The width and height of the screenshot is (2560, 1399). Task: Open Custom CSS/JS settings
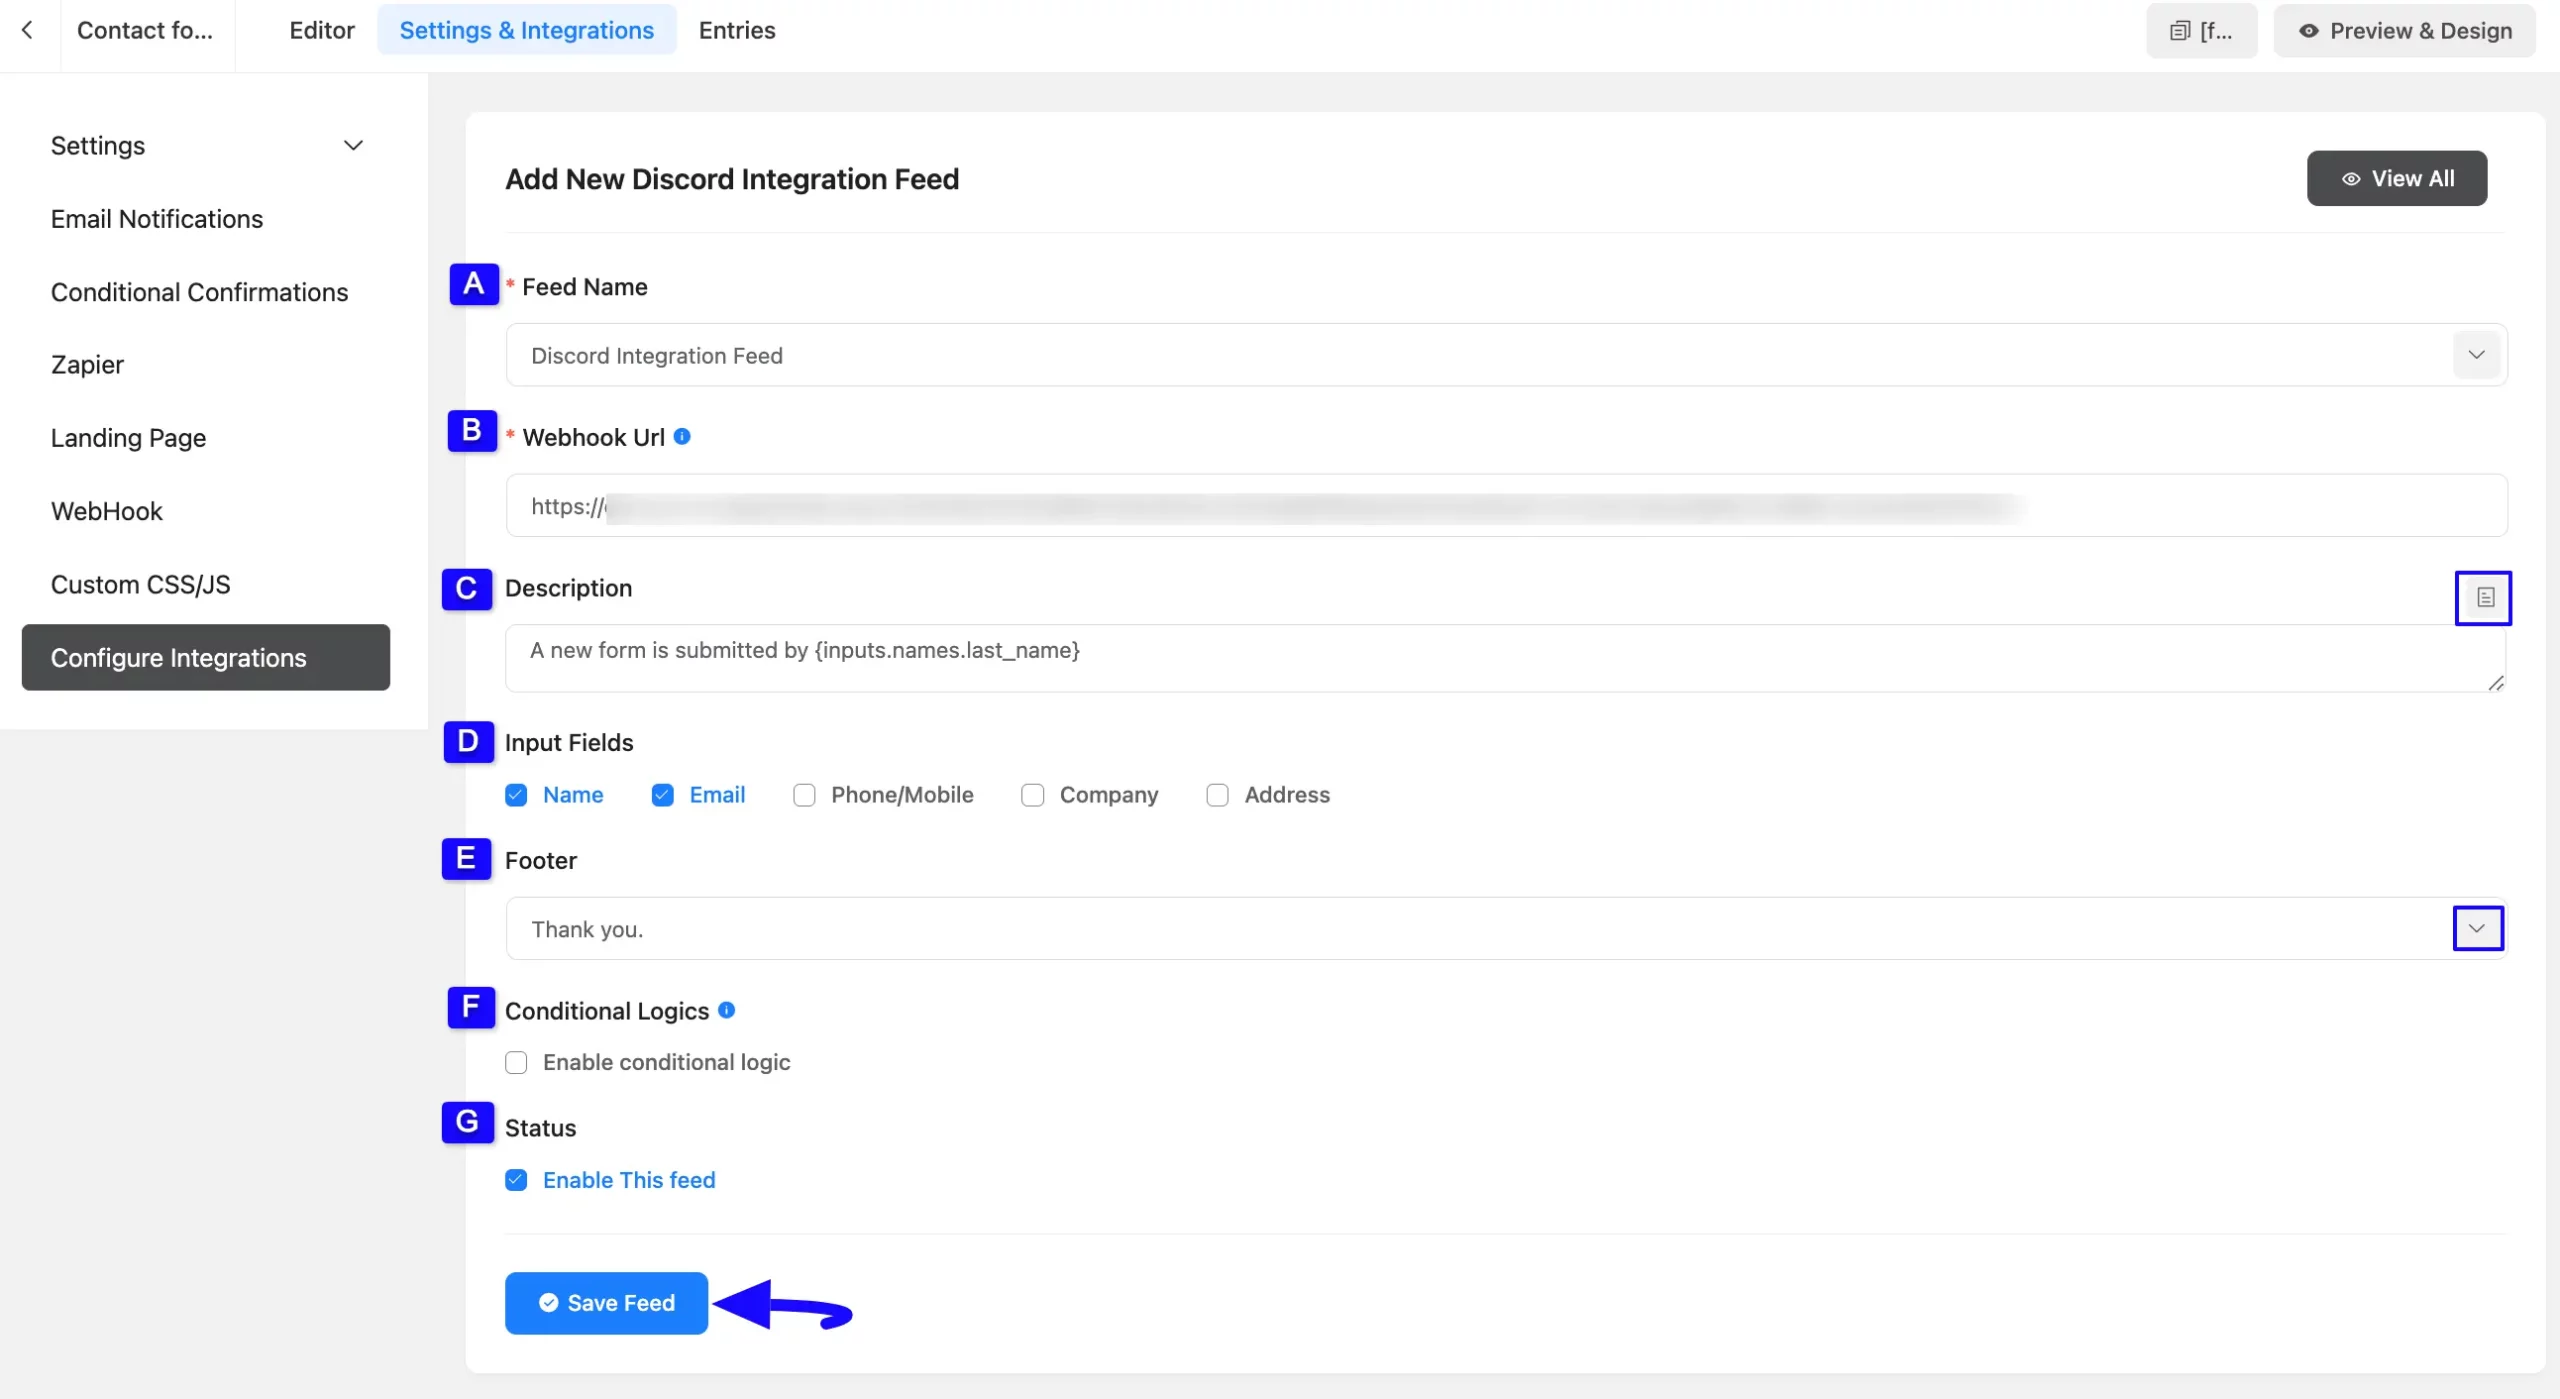[x=141, y=584]
